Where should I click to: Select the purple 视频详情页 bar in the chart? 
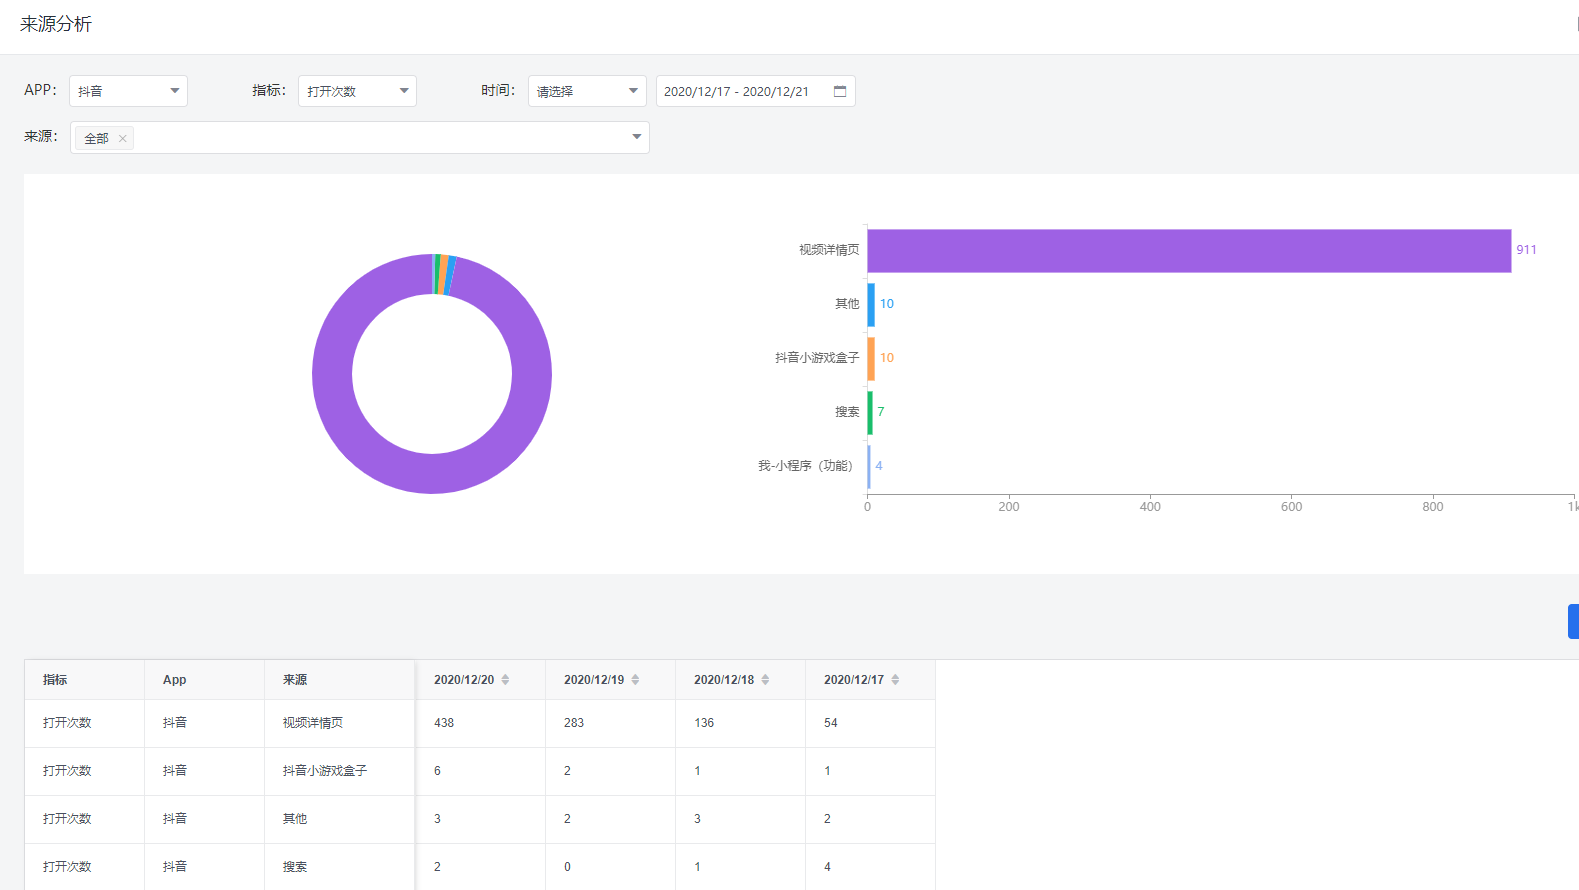[x=1189, y=251]
